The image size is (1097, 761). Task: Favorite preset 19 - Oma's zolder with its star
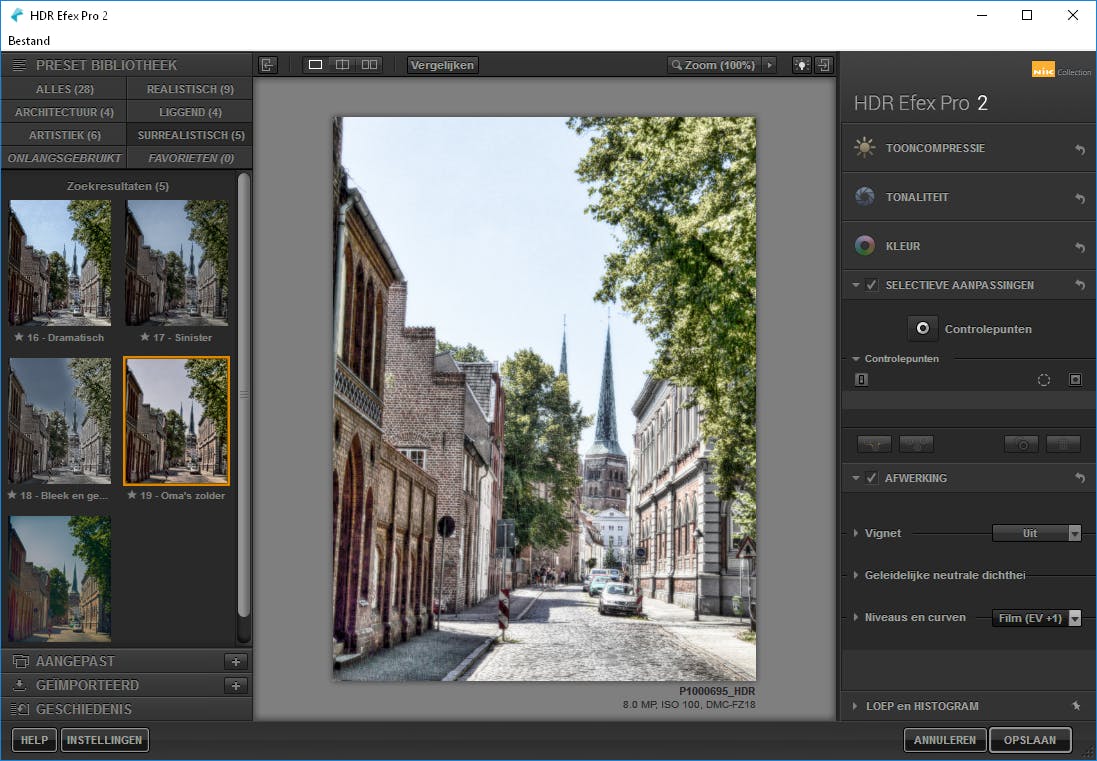click(132, 495)
